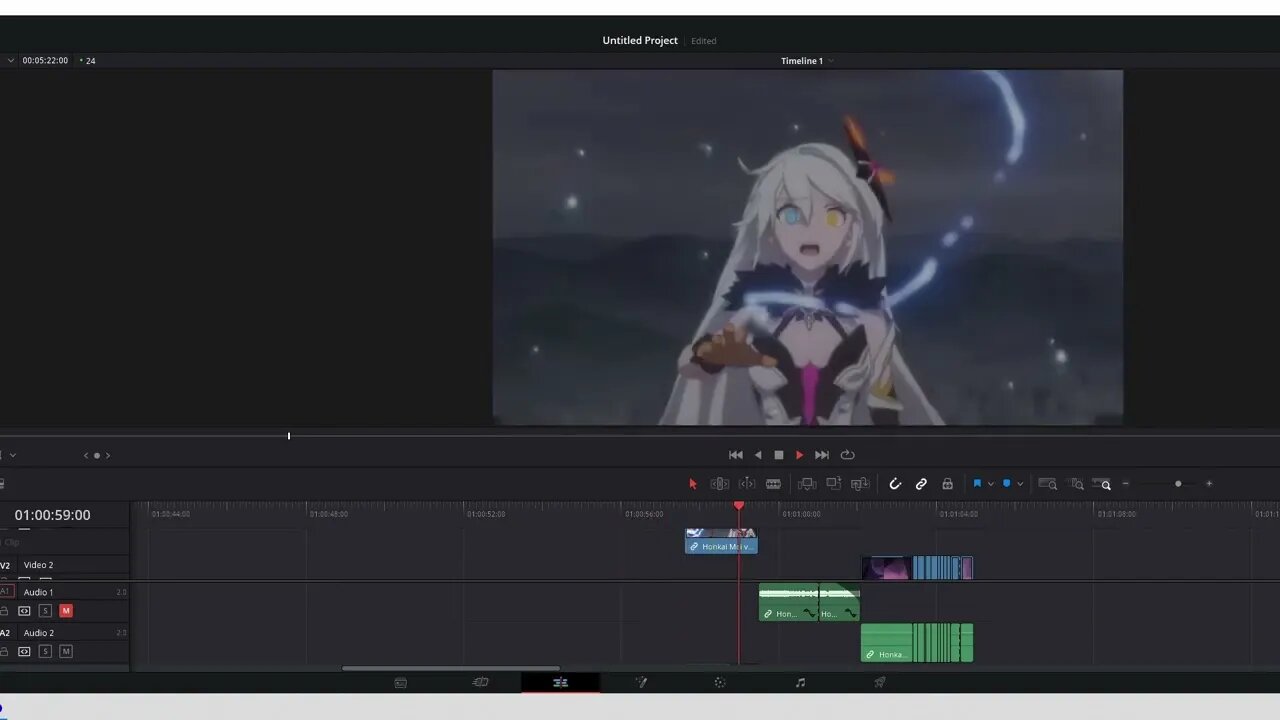Click the source duration timecode 00:05:22:00
The image size is (1280, 720).
coord(45,61)
